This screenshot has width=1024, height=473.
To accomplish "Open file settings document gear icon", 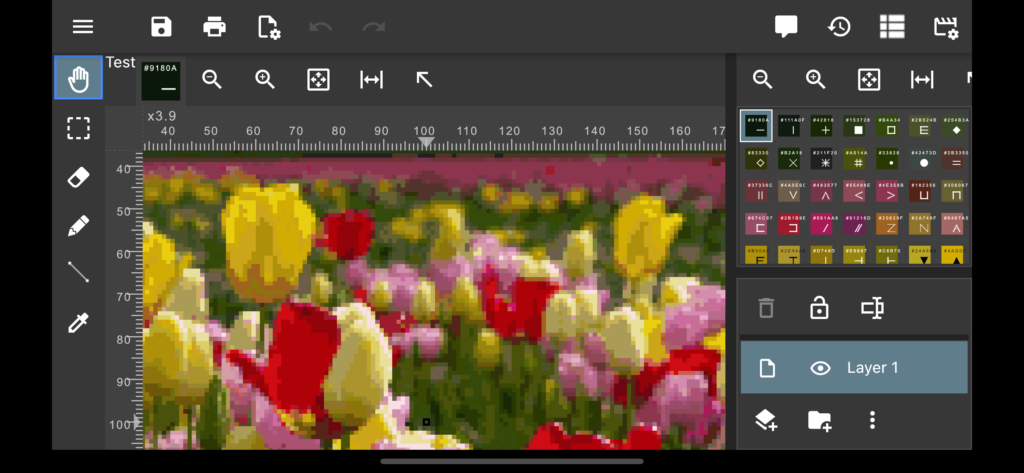I will coord(268,27).
